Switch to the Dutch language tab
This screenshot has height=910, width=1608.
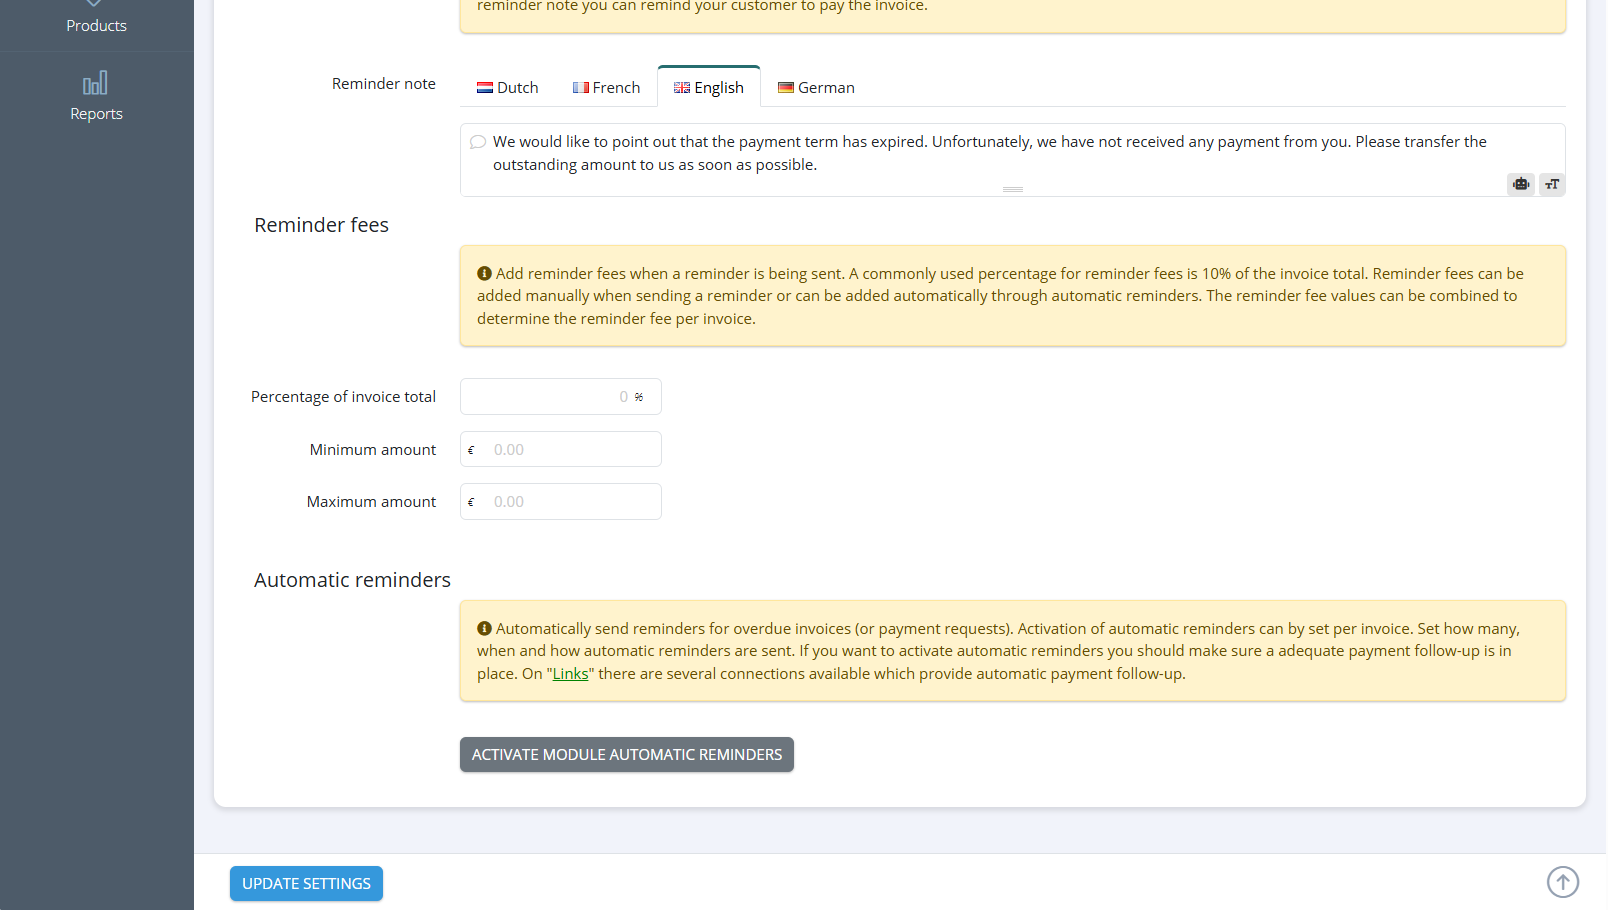click(x=508, y=87)
